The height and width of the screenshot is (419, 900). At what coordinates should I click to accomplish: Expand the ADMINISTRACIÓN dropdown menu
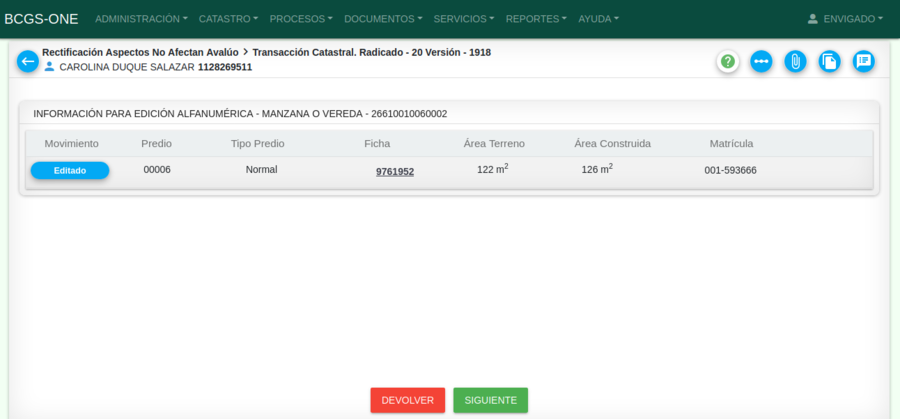141,19
